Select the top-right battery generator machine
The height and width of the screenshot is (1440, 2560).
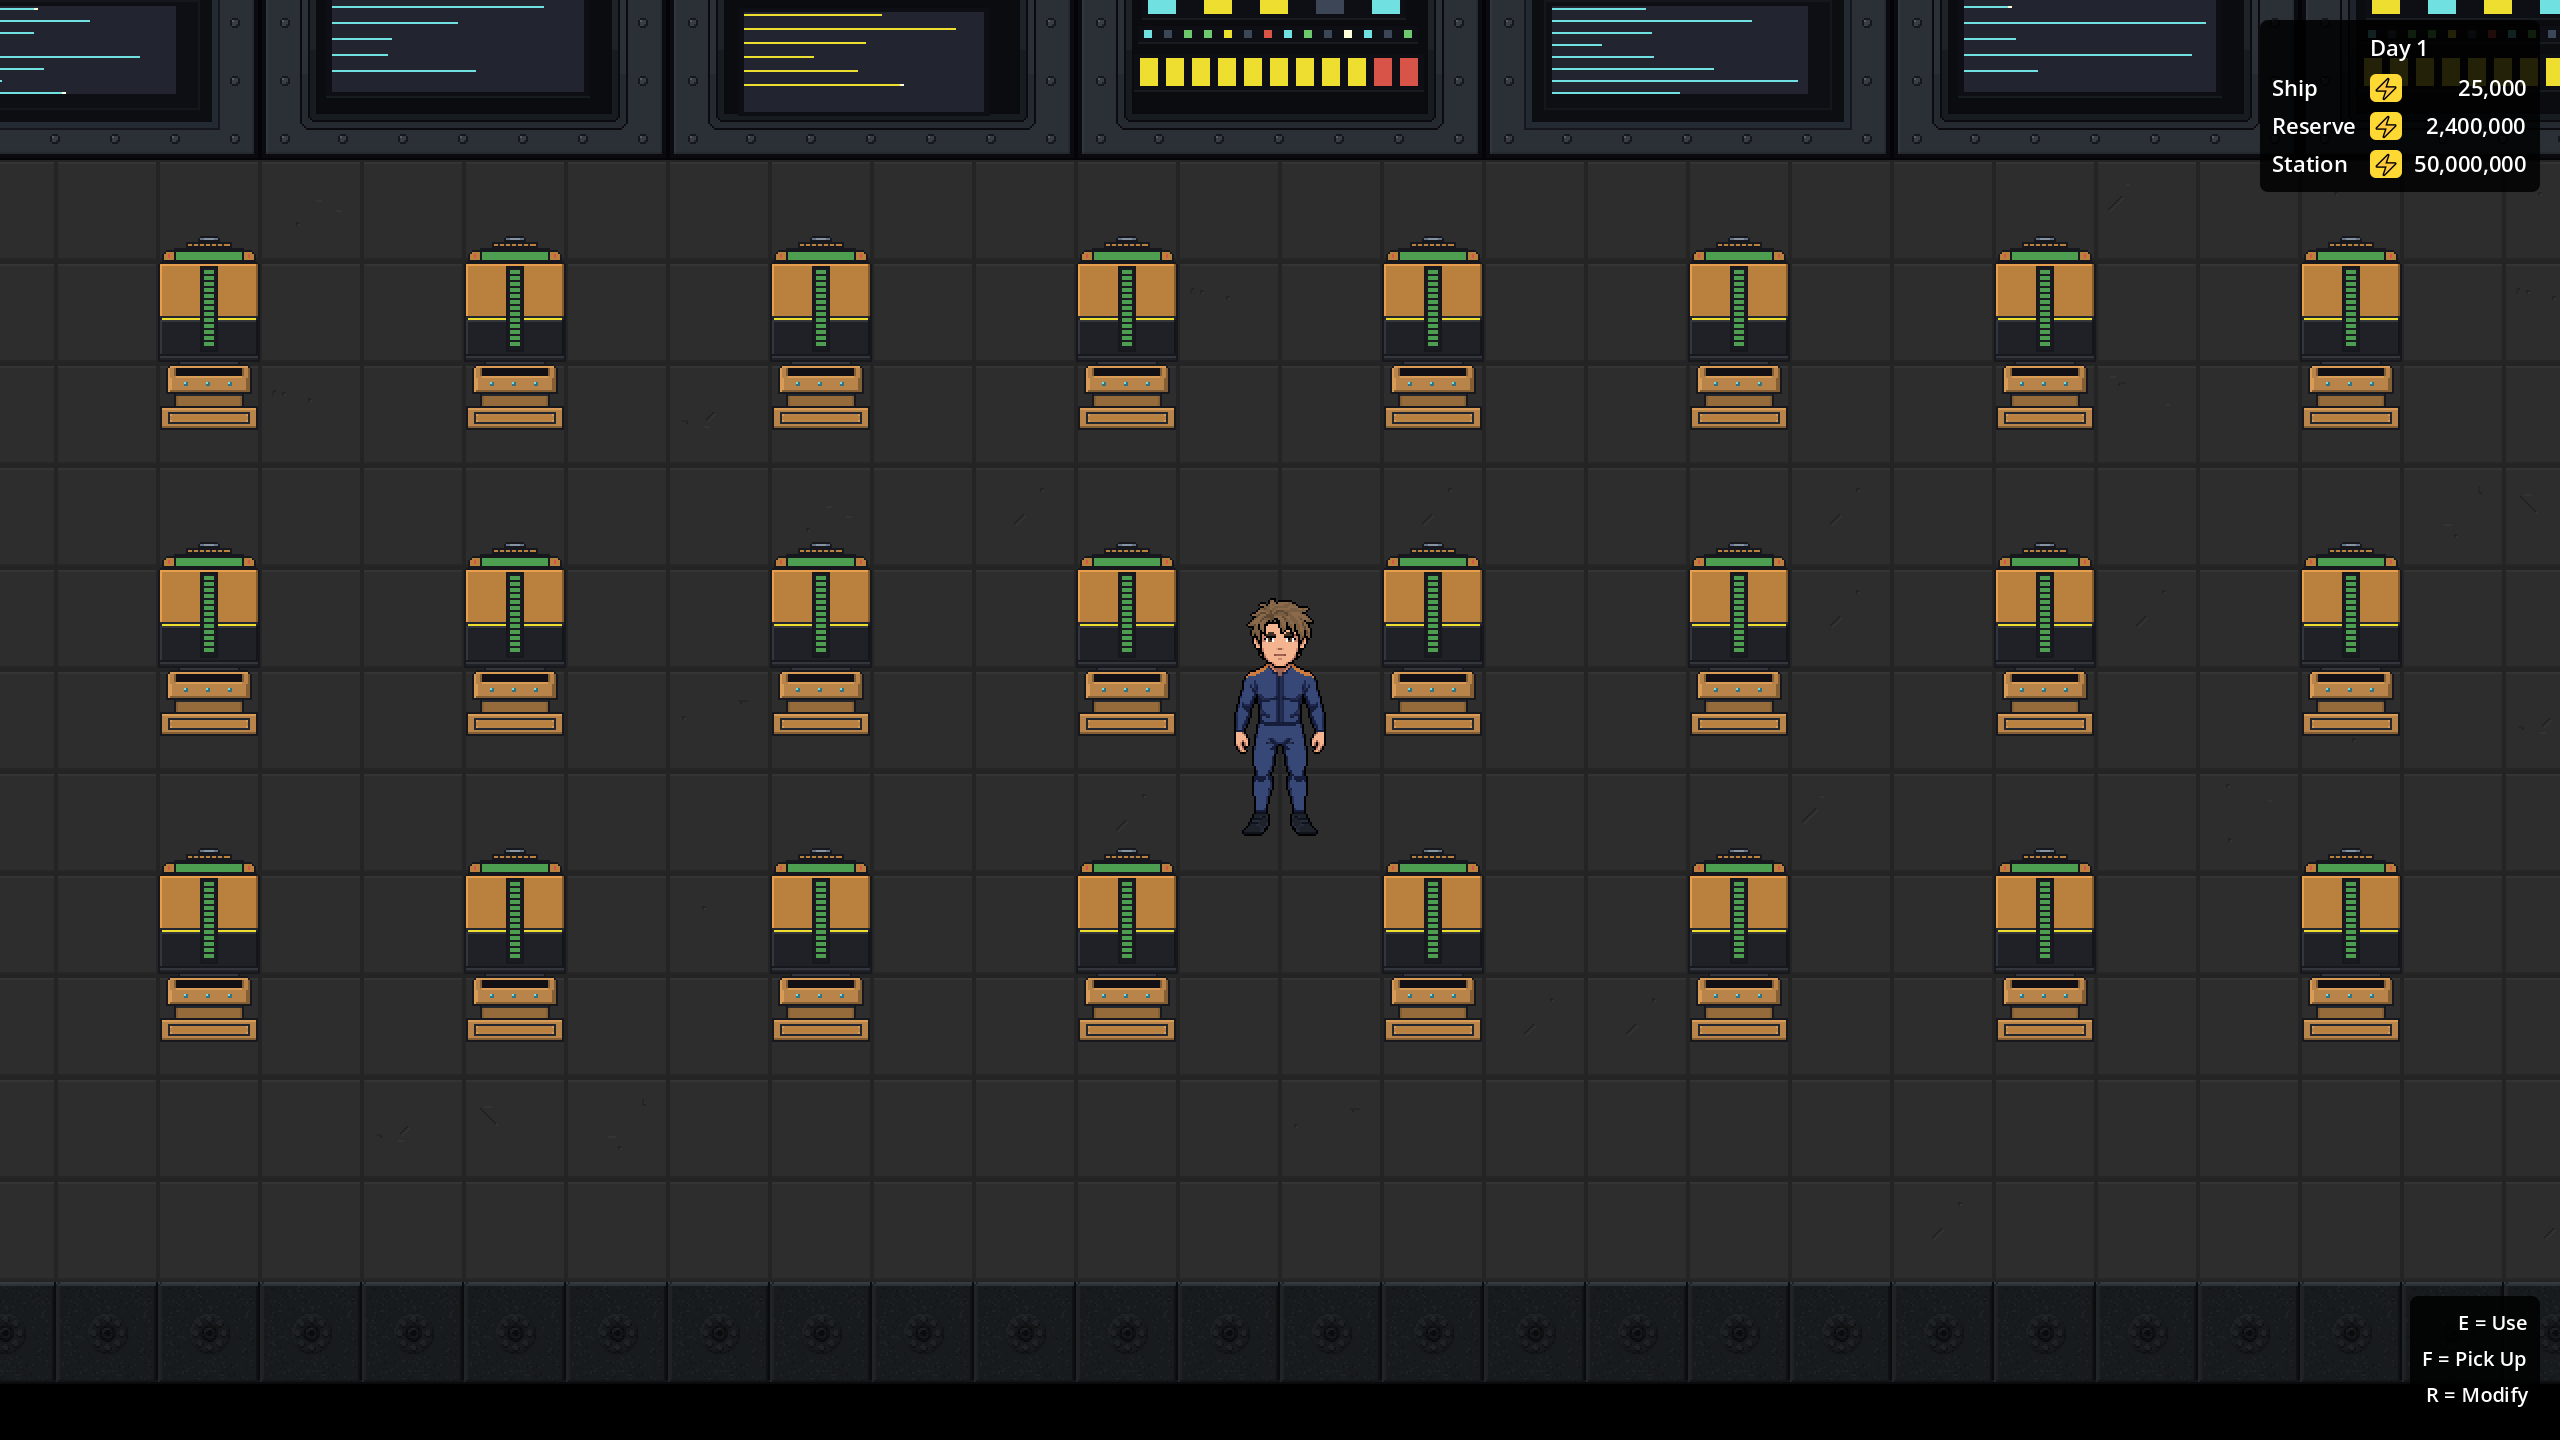point(2350,333)
